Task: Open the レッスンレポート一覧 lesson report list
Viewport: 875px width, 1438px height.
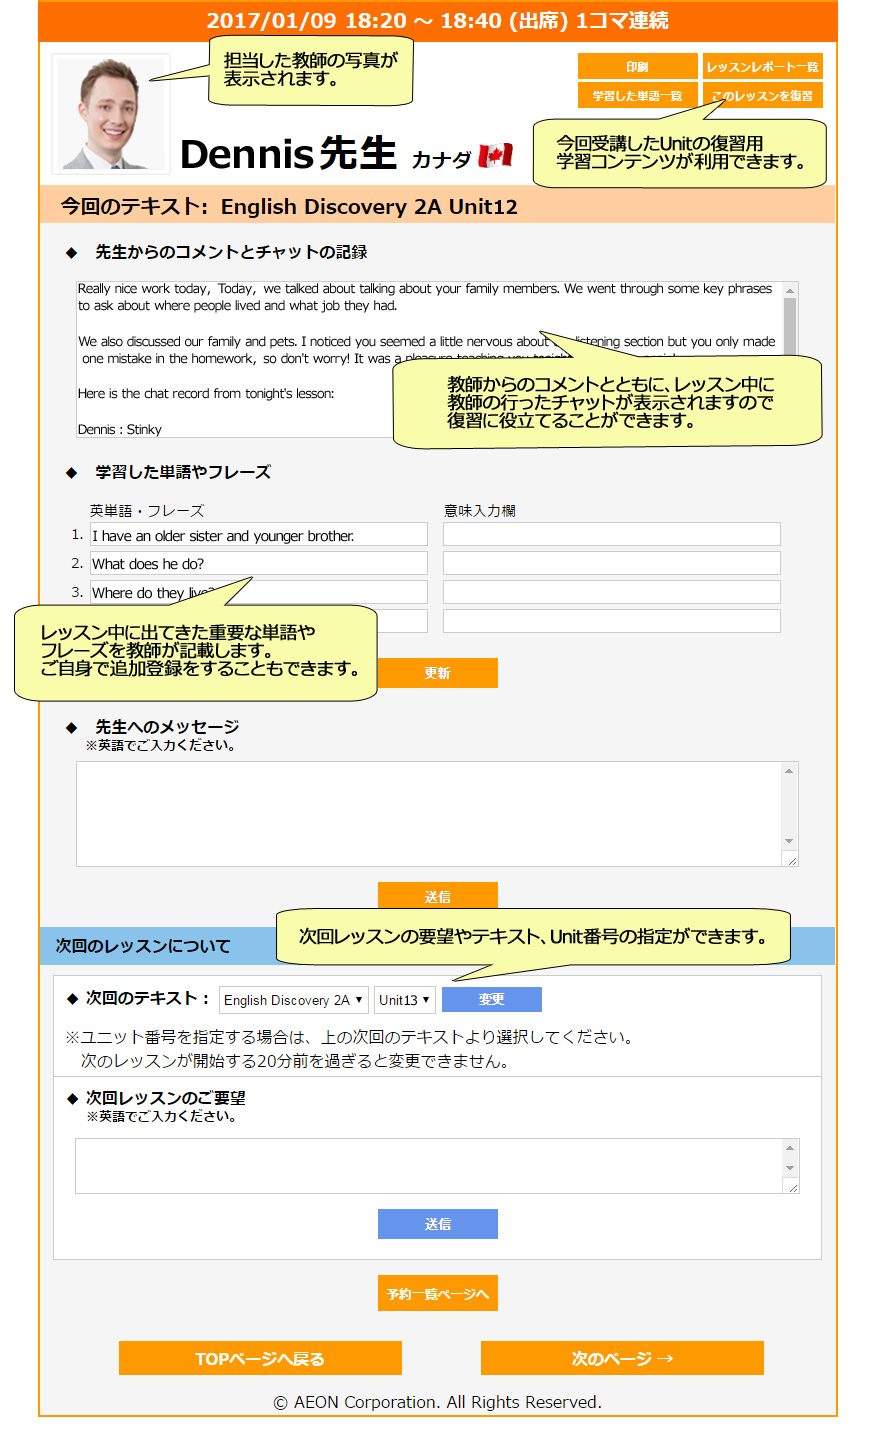Action: click(x=762, y=67)
